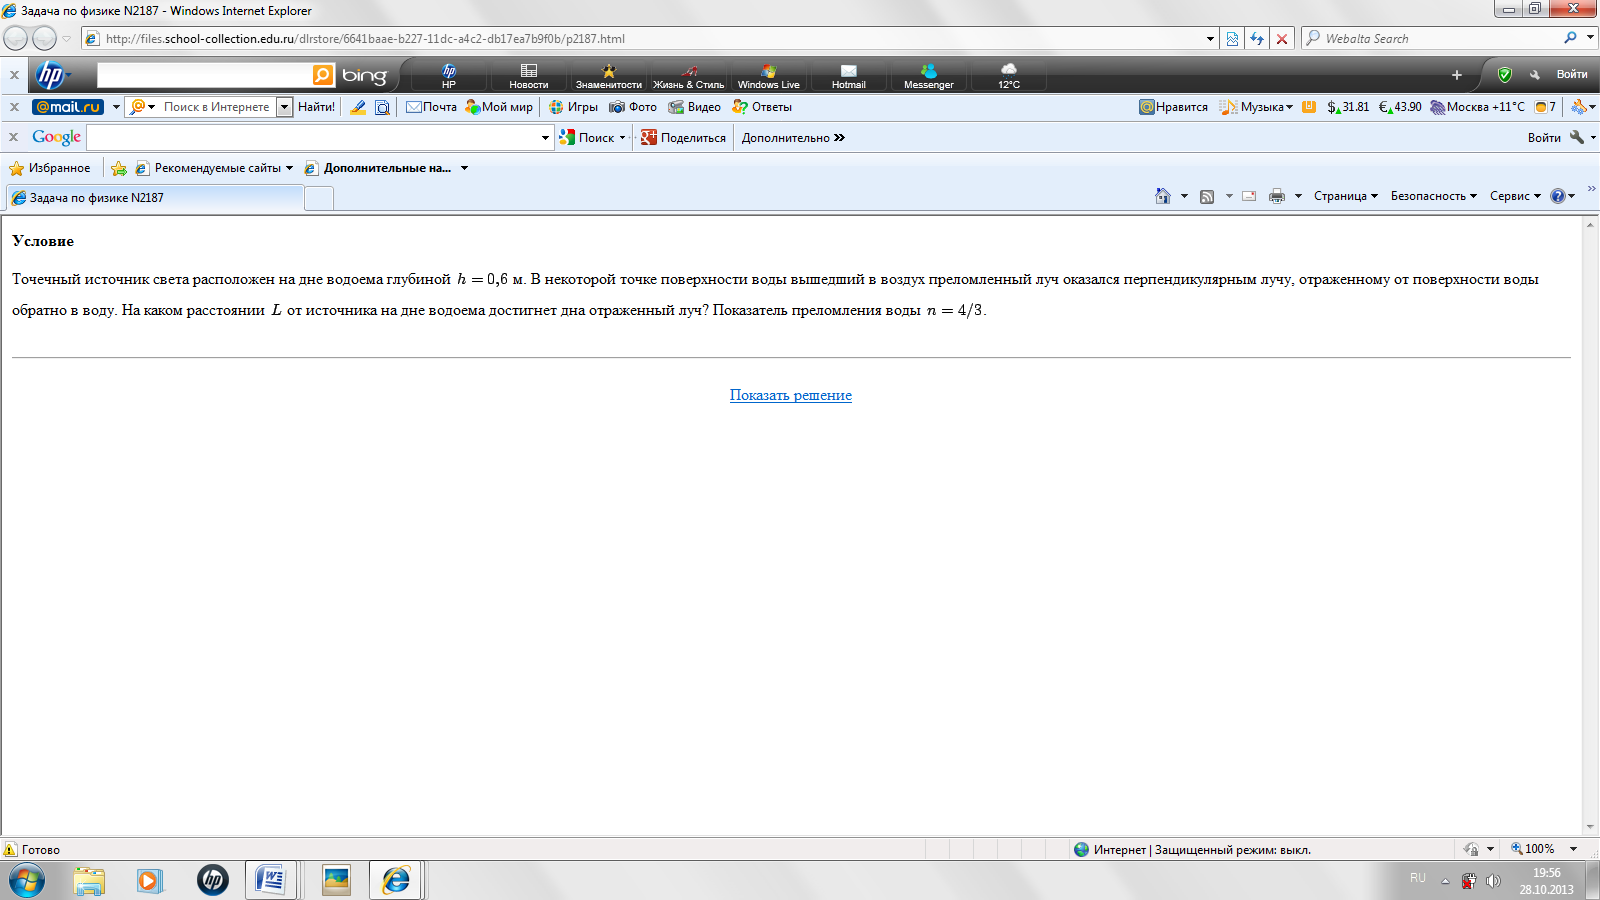1600x900 pixels.
Task: Open Mail.ru toolbar settings dropdown
Action: tap(1583, 107)
